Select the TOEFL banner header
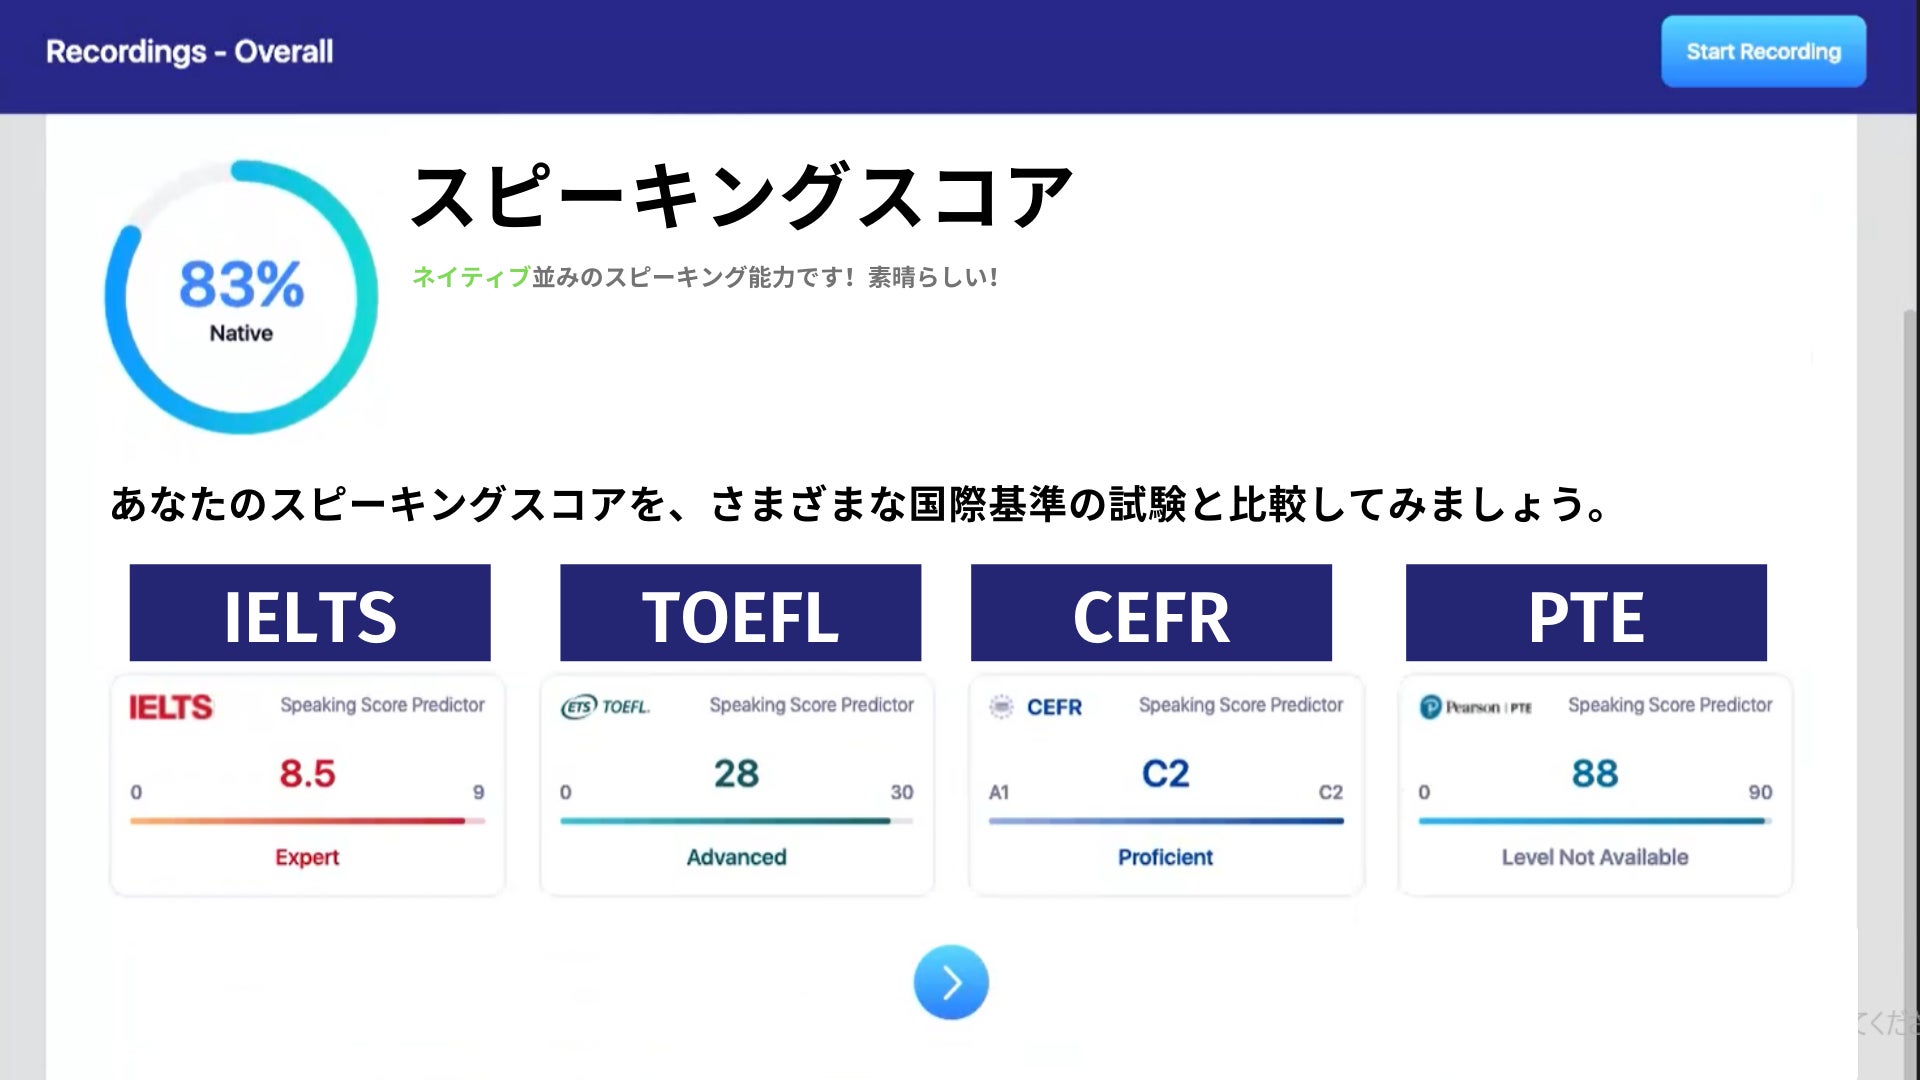The width and height of the screenshot is (1920, 1080). coord(740,613)
